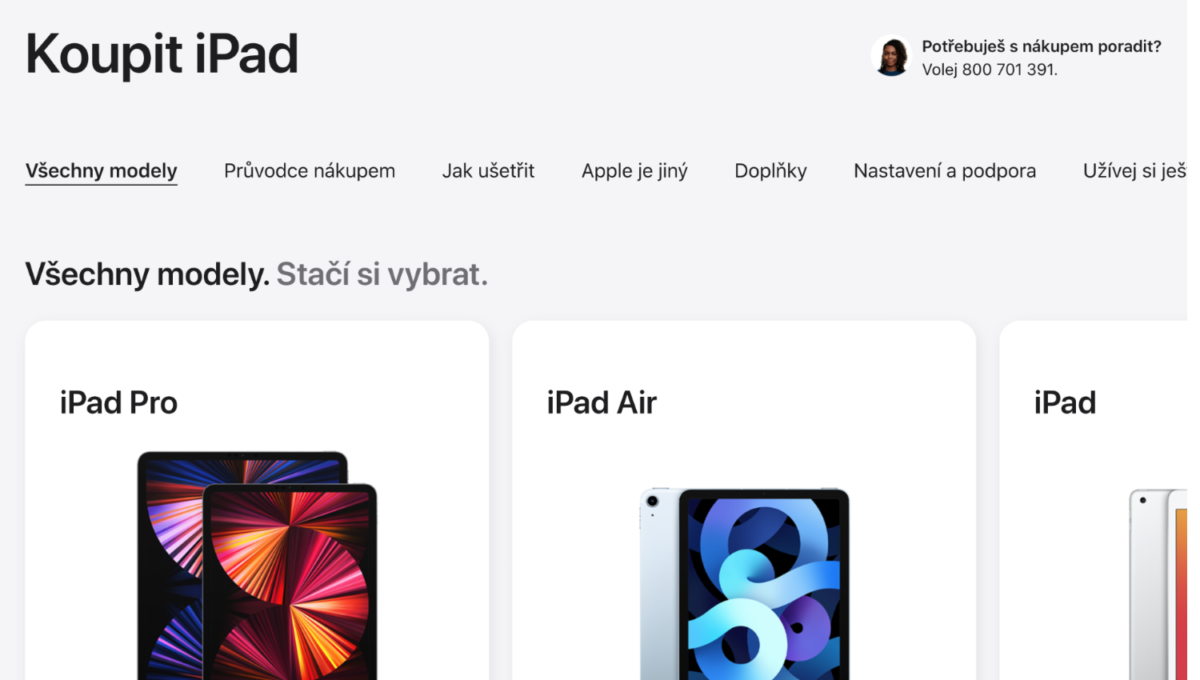The image size is (1200, 680).
Task: Open the iPad Air card title
Action: click(602, 403)
